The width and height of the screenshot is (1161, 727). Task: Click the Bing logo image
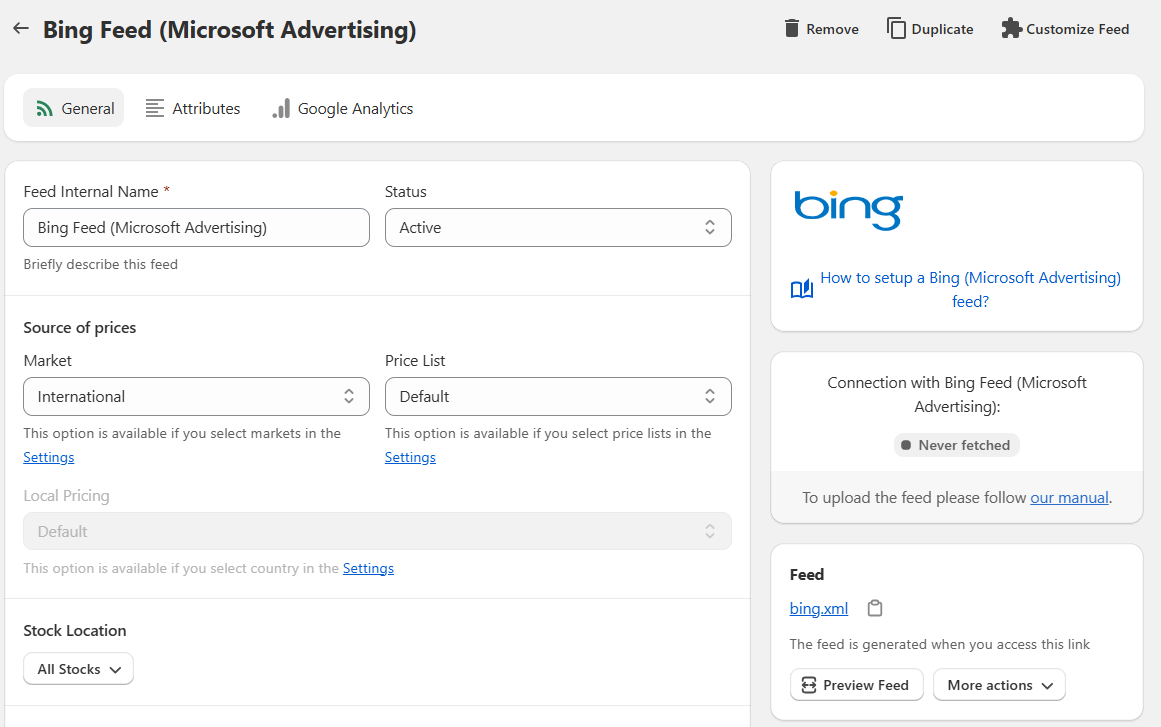(849, 210)
